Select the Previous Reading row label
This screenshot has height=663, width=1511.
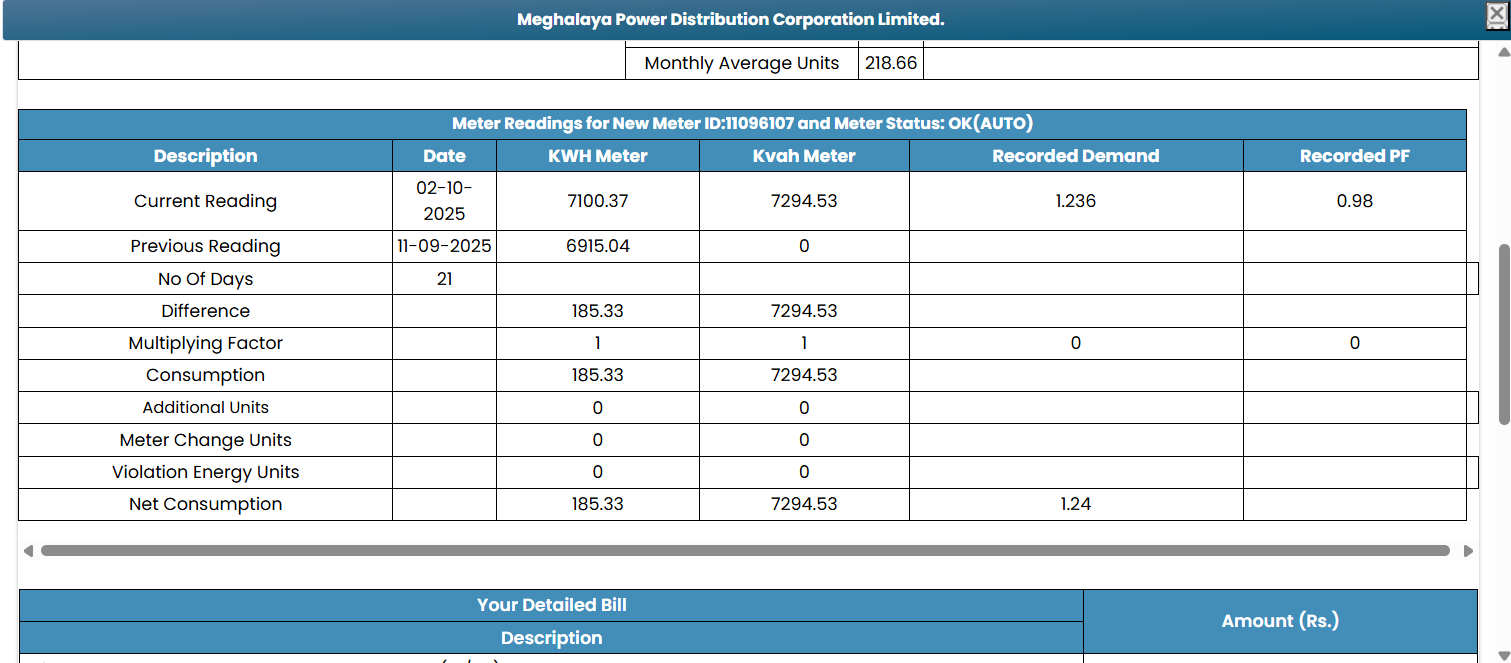pyautogui.click(x=205, y=246)
